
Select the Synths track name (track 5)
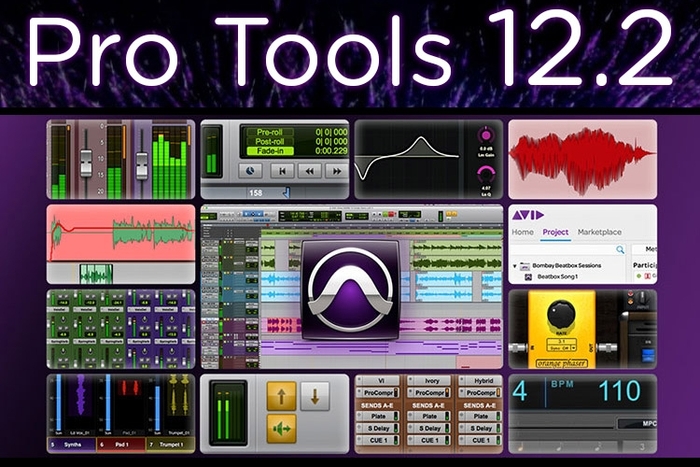71,445
